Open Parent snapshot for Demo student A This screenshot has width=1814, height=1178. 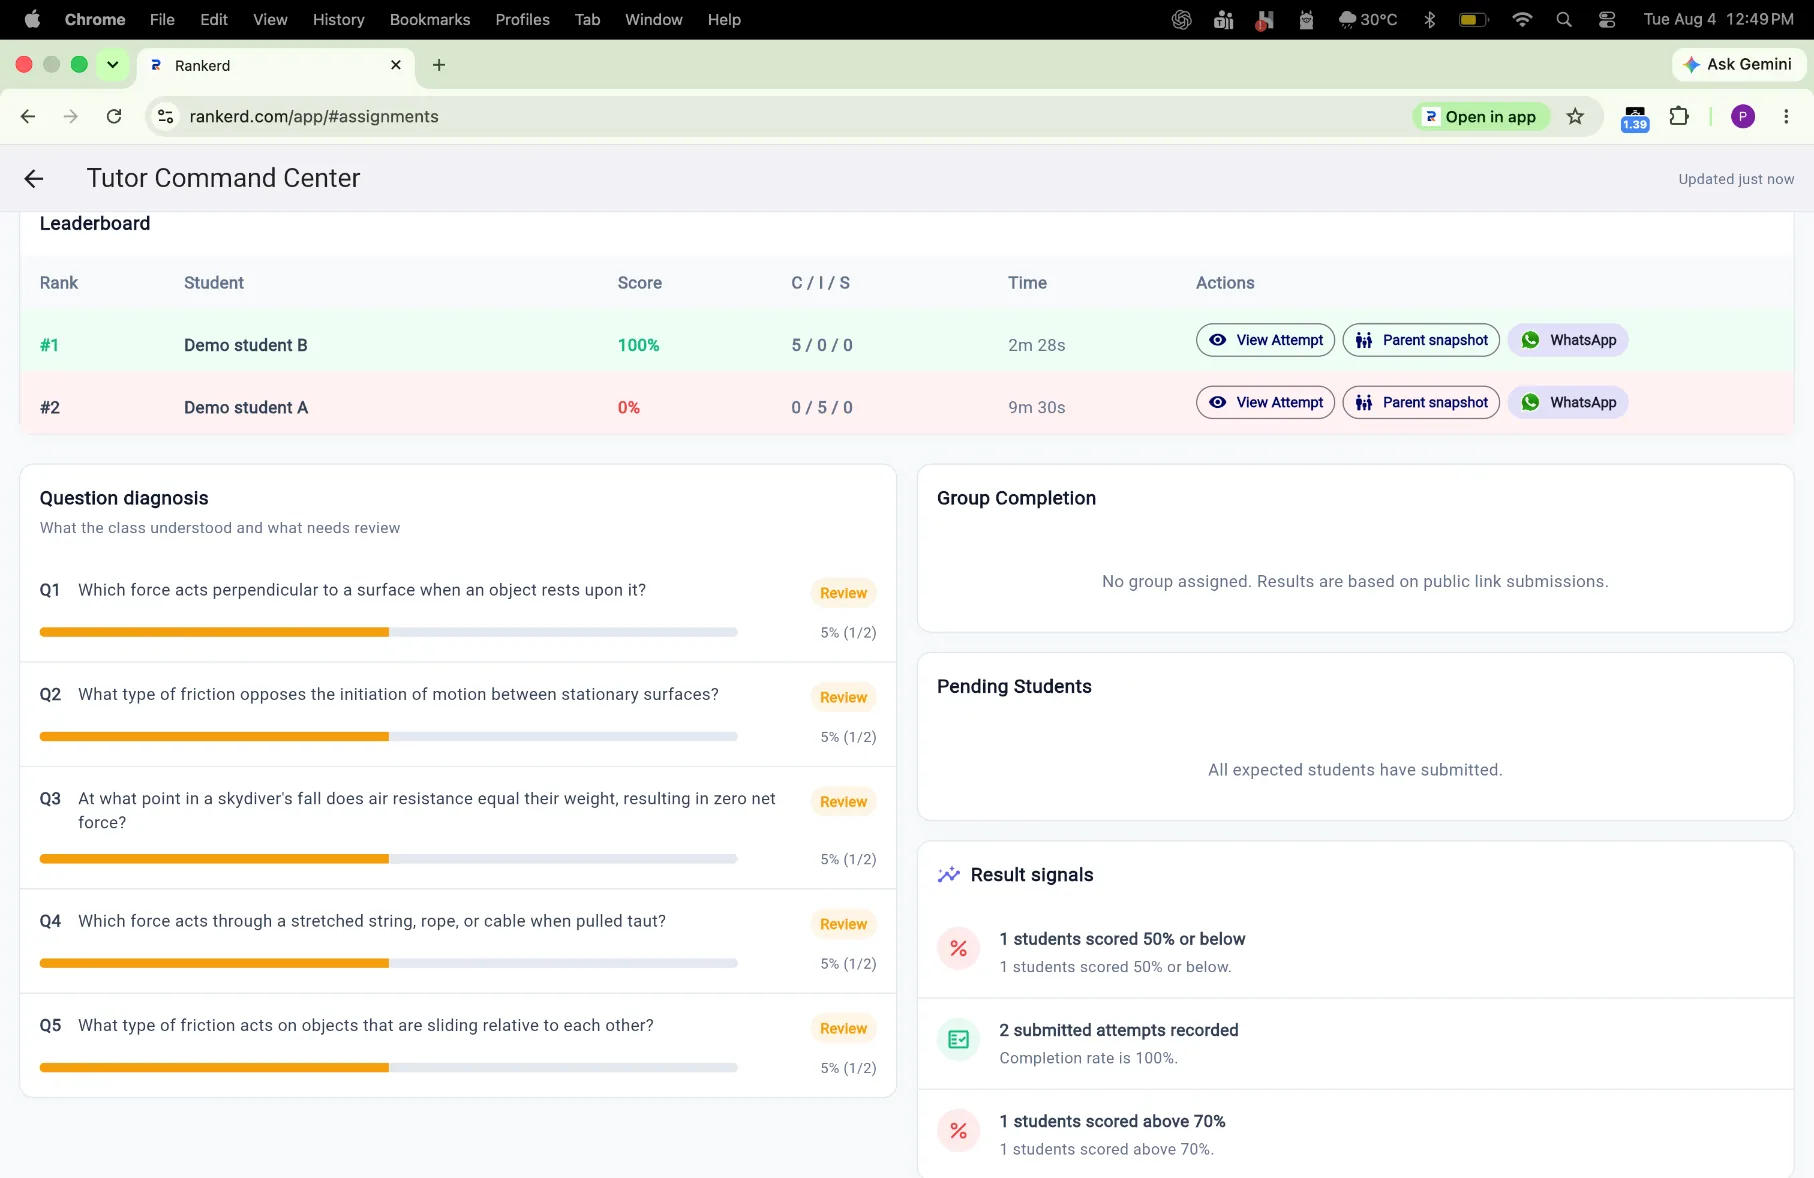(x=1421, y=402)
